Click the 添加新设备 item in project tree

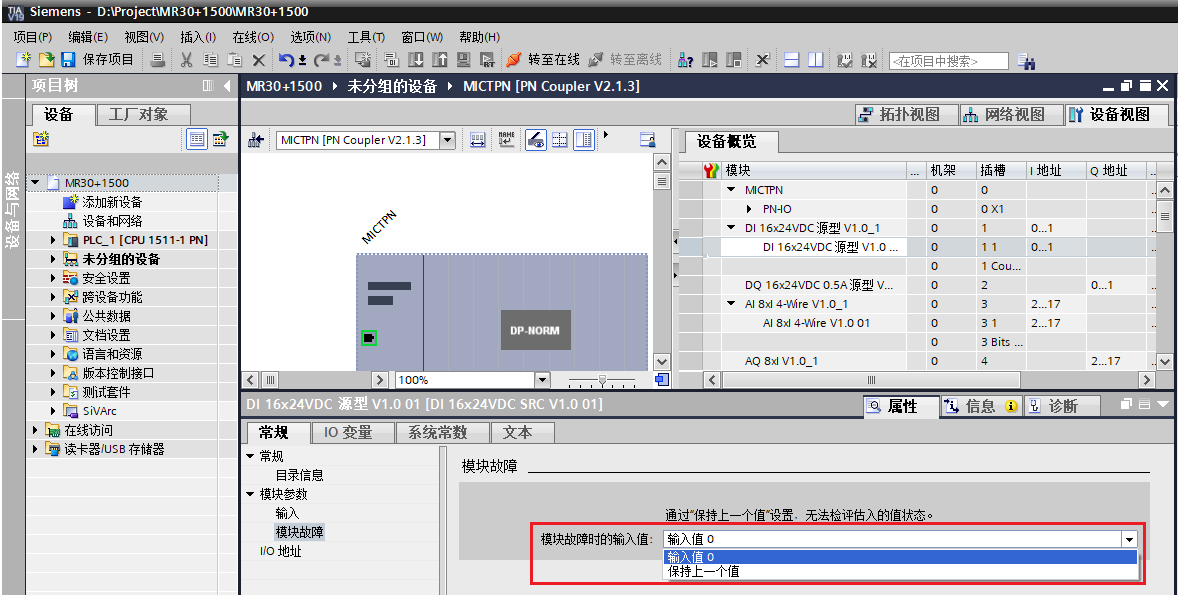point(112,202)
